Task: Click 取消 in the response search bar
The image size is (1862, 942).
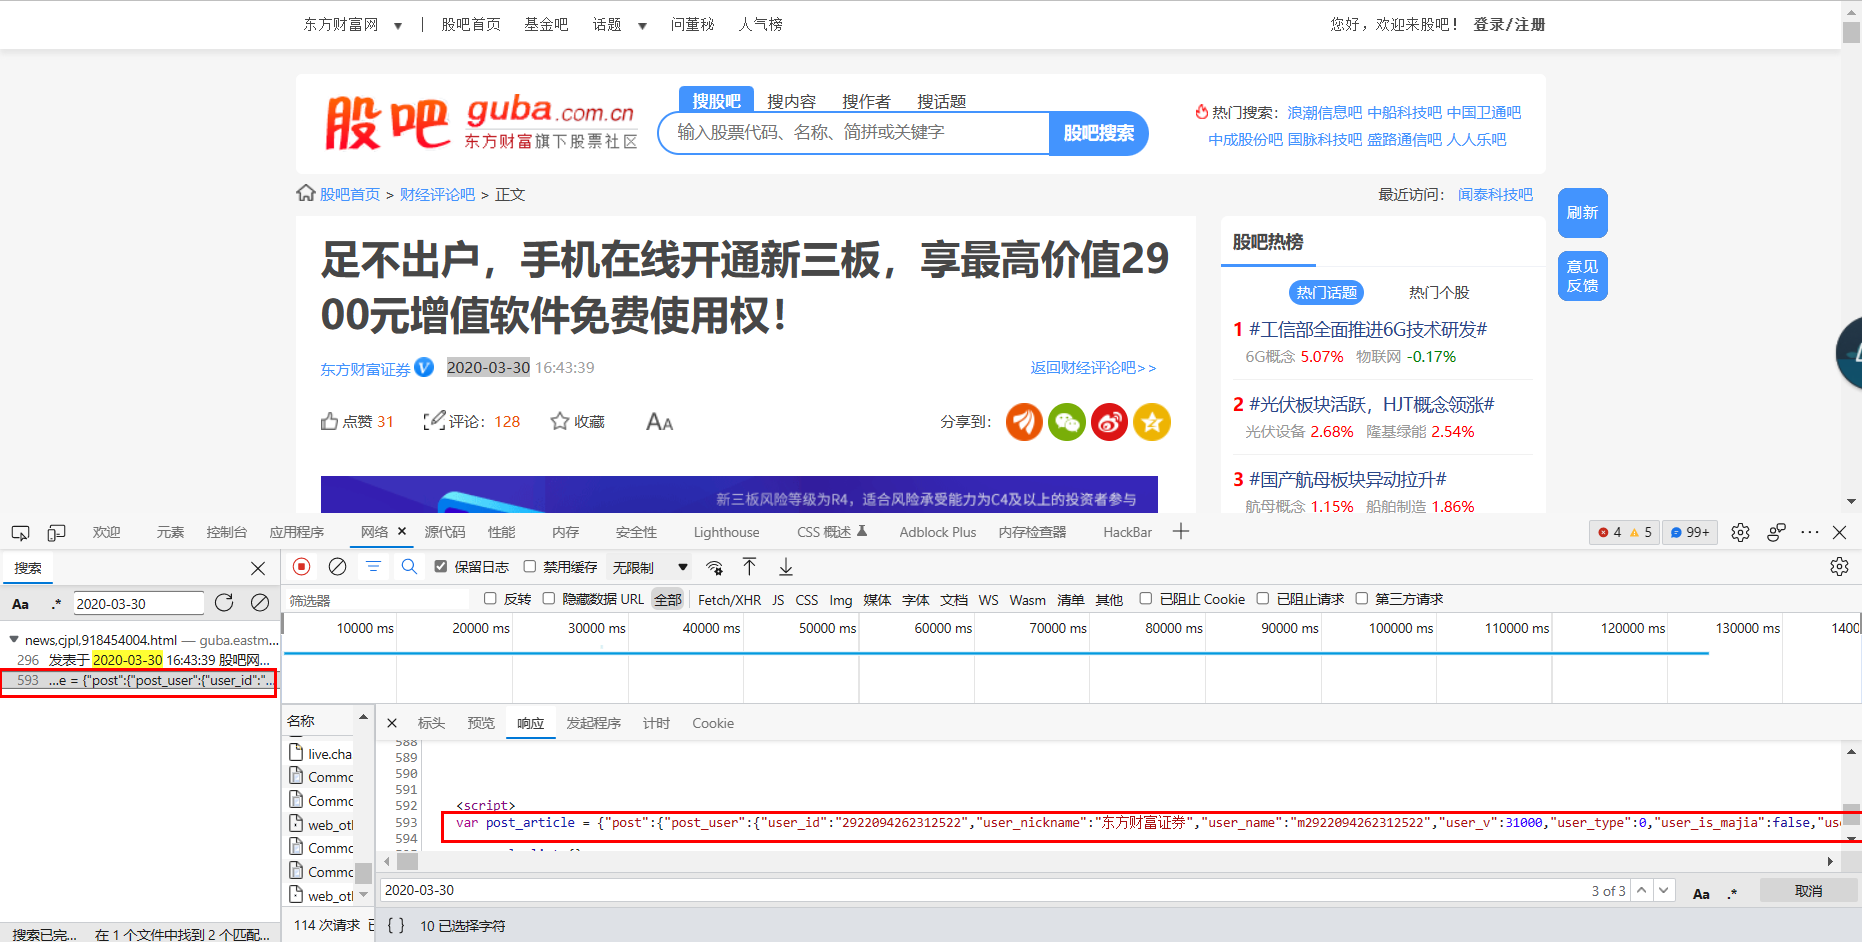Action: tap(1808, 891)
